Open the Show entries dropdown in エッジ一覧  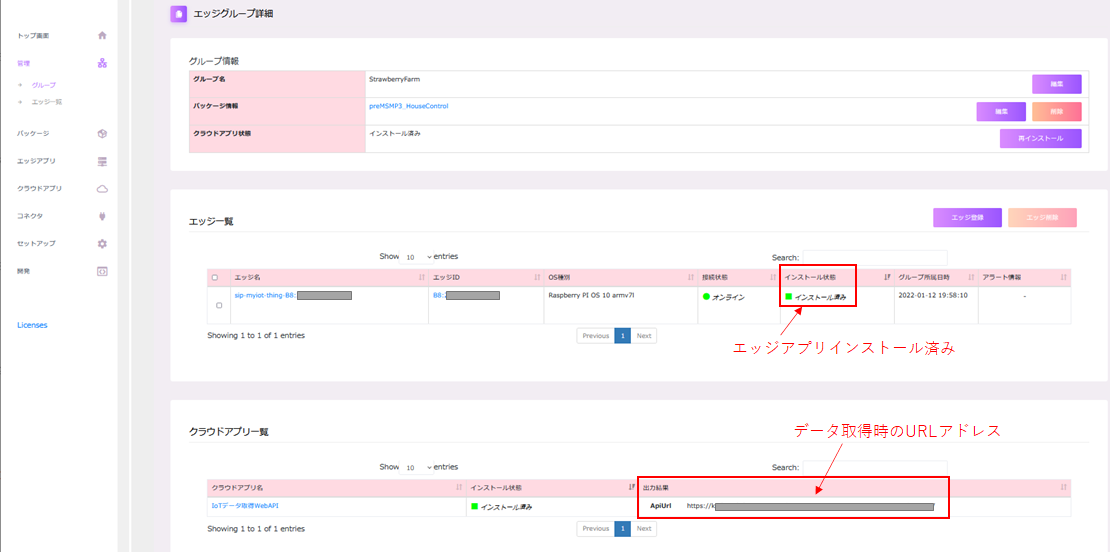(419, 257)
